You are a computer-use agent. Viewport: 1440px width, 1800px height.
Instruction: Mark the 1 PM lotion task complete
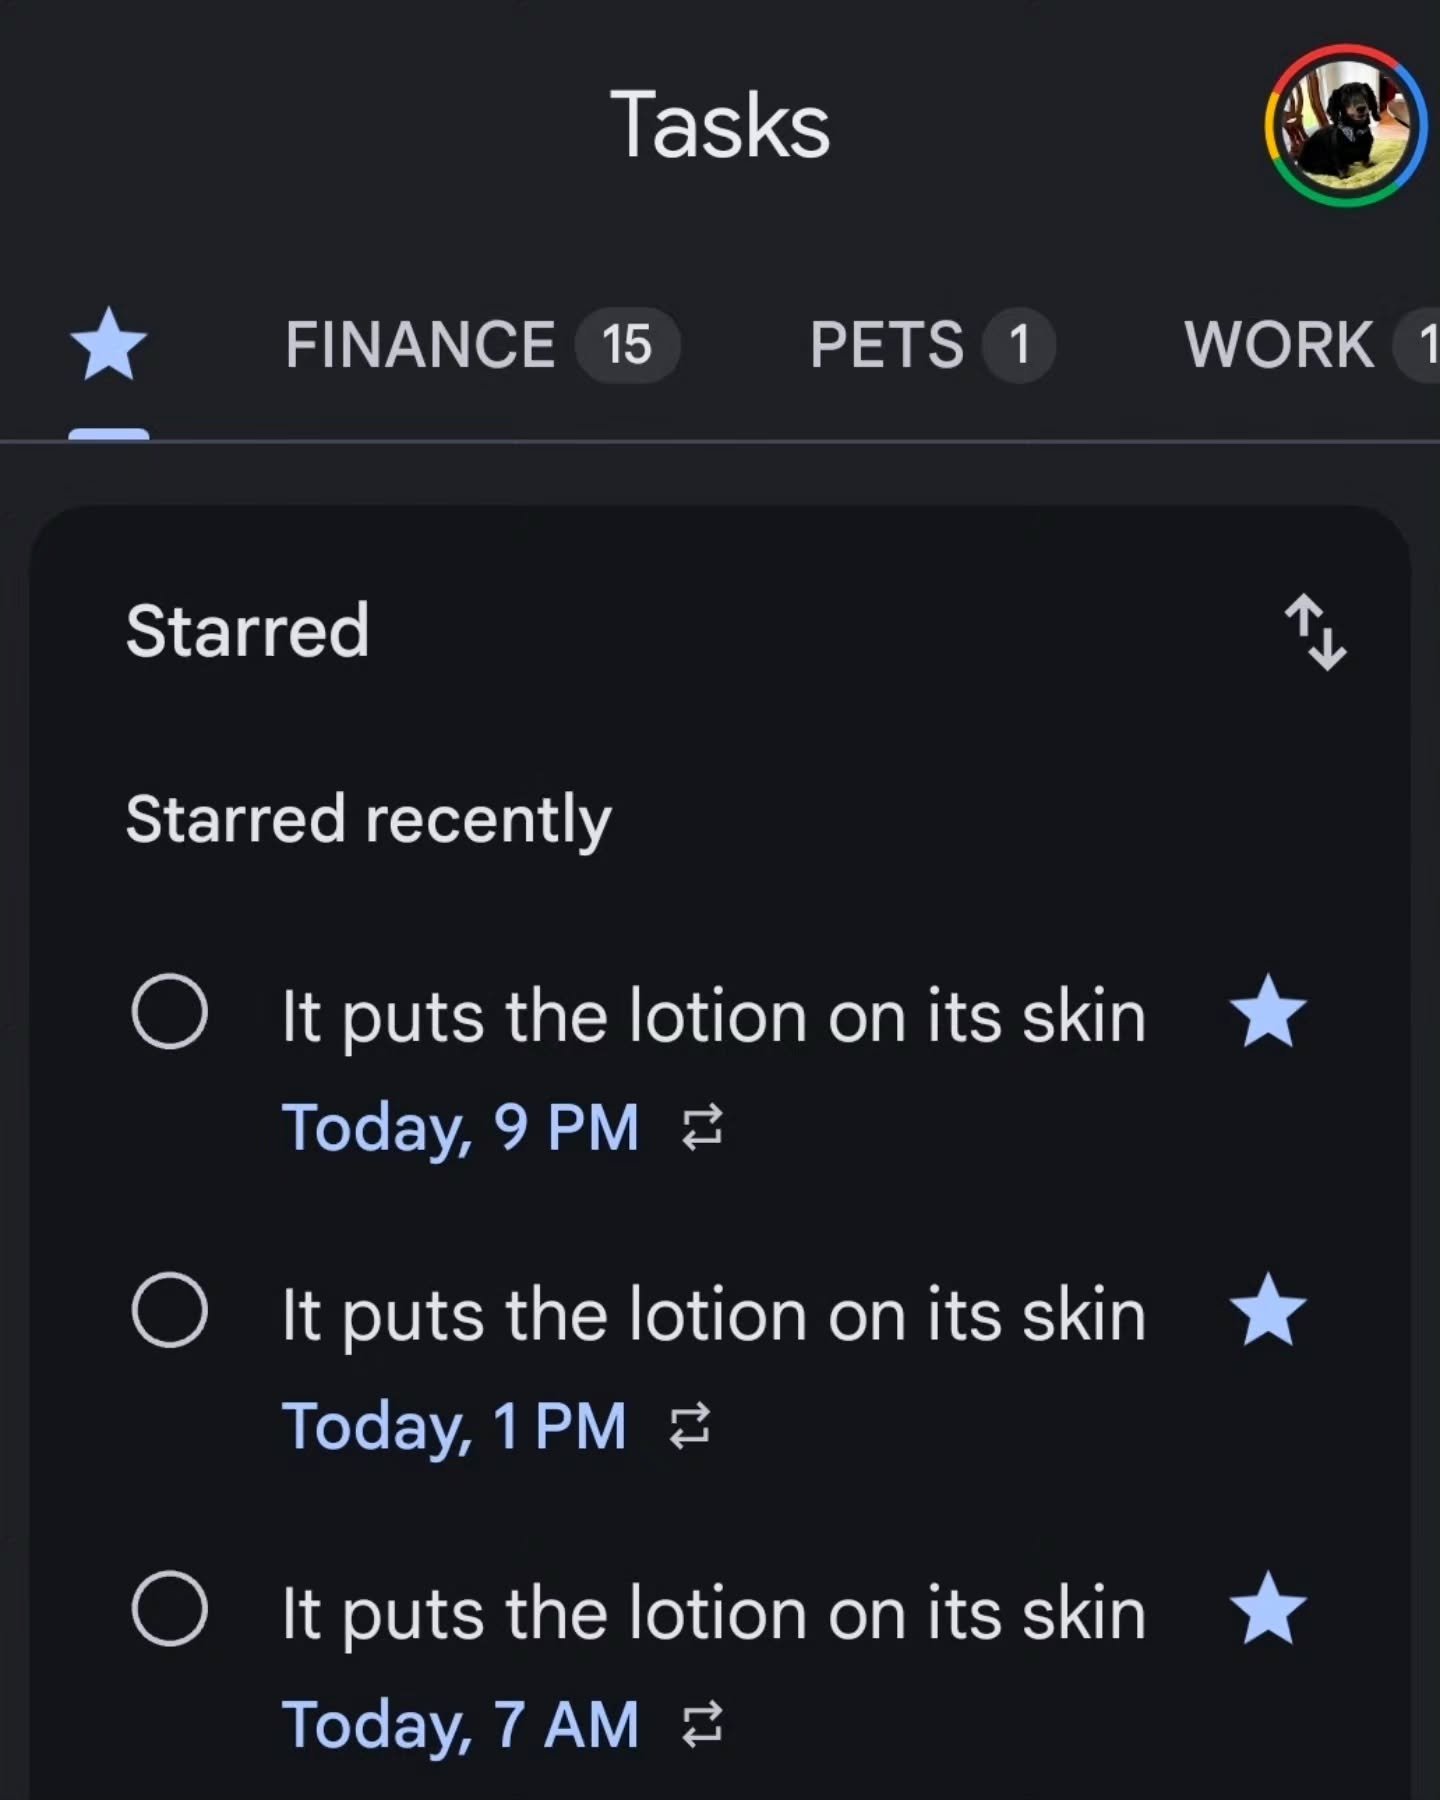(170, 1310)
